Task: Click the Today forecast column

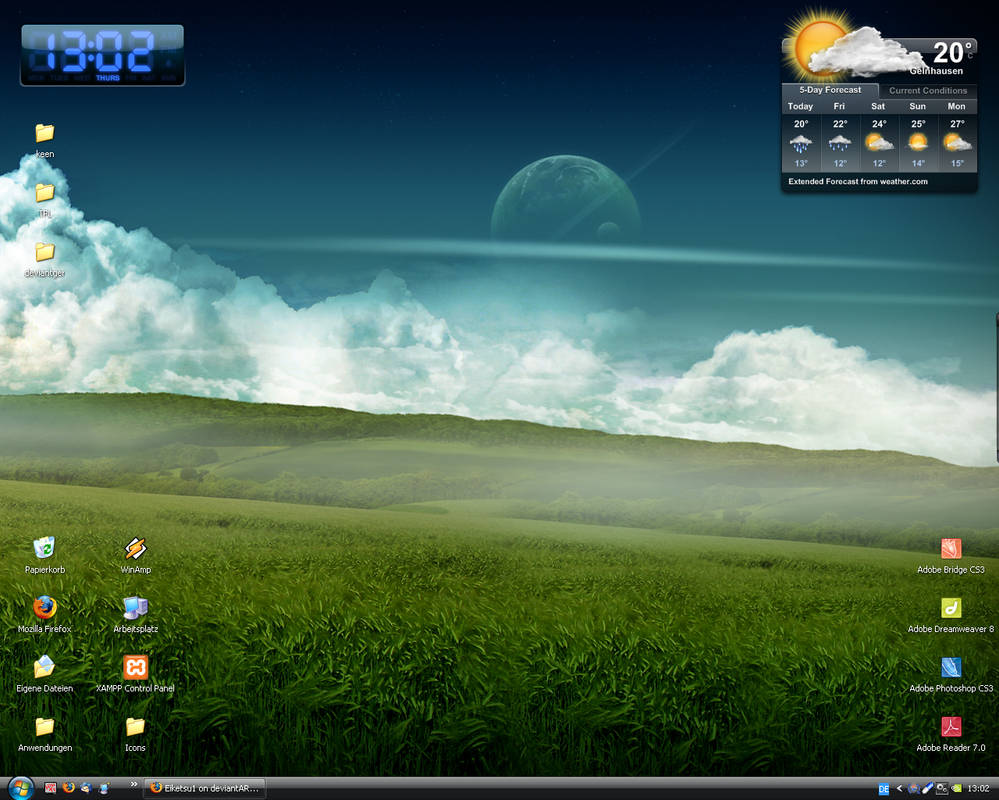Action: (x=801, y=135)
